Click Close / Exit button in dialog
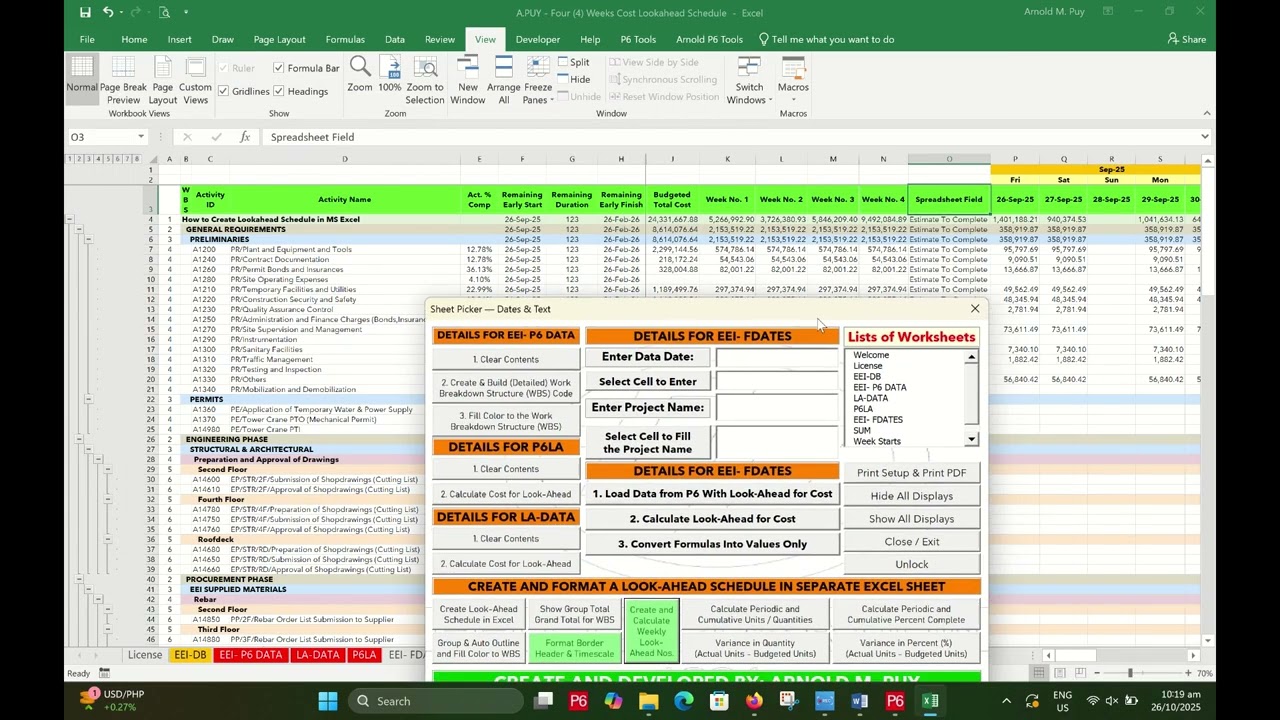 click(x=911, y=542)
